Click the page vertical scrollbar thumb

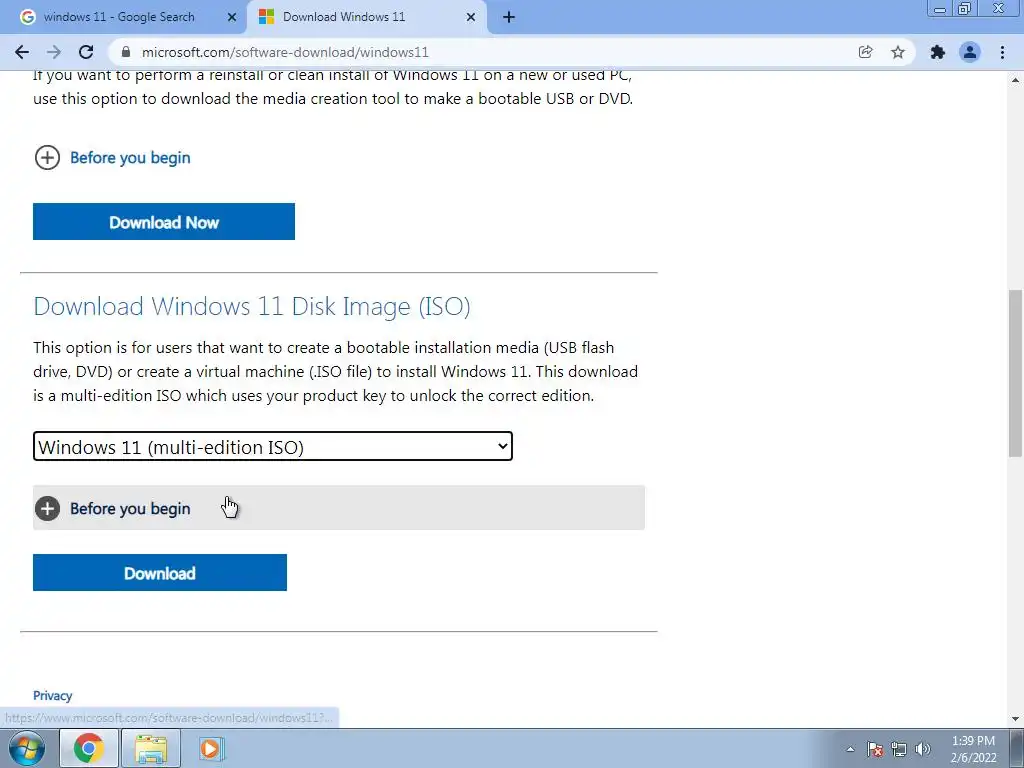pyautogui.click(x=1015, y=374)
